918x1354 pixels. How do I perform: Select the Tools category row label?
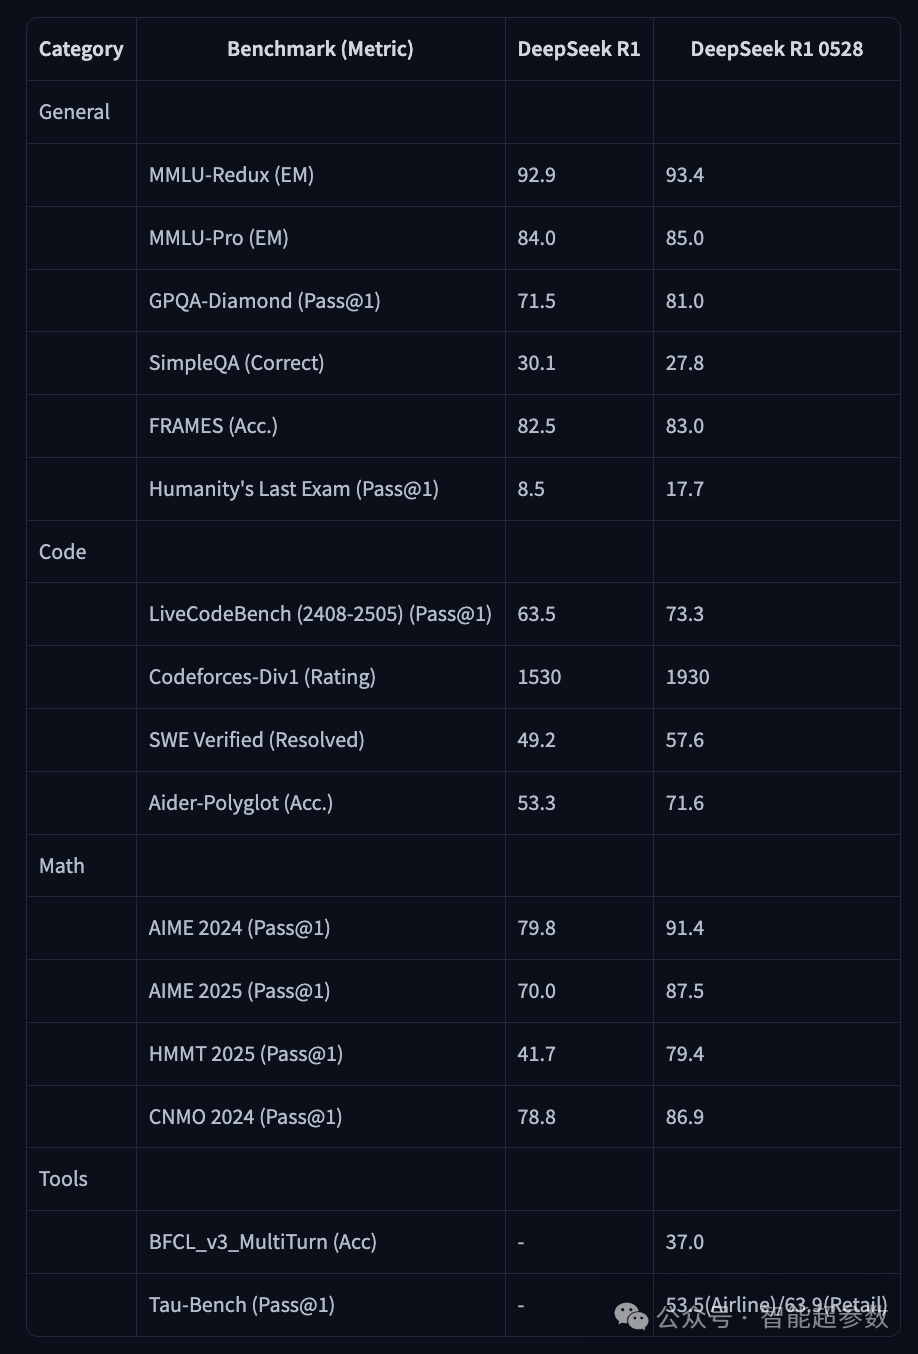pyautogui.click(x=63, y=1179)
